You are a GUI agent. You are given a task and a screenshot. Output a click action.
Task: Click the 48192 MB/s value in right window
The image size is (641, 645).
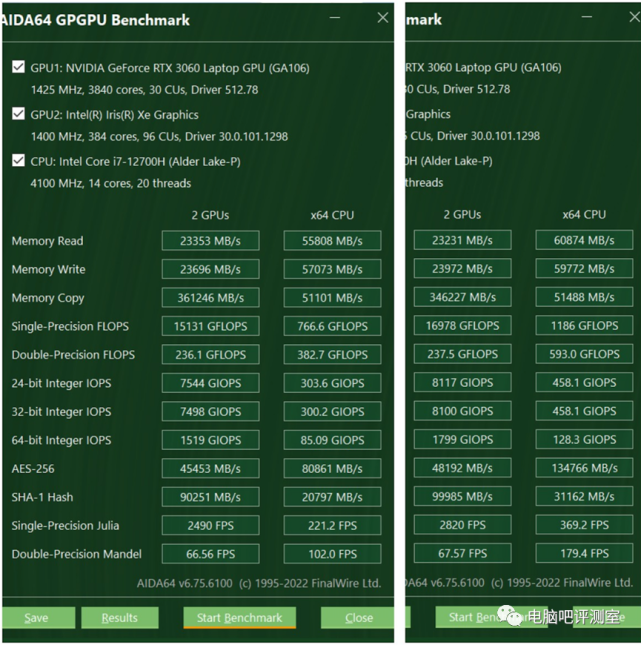462,468
